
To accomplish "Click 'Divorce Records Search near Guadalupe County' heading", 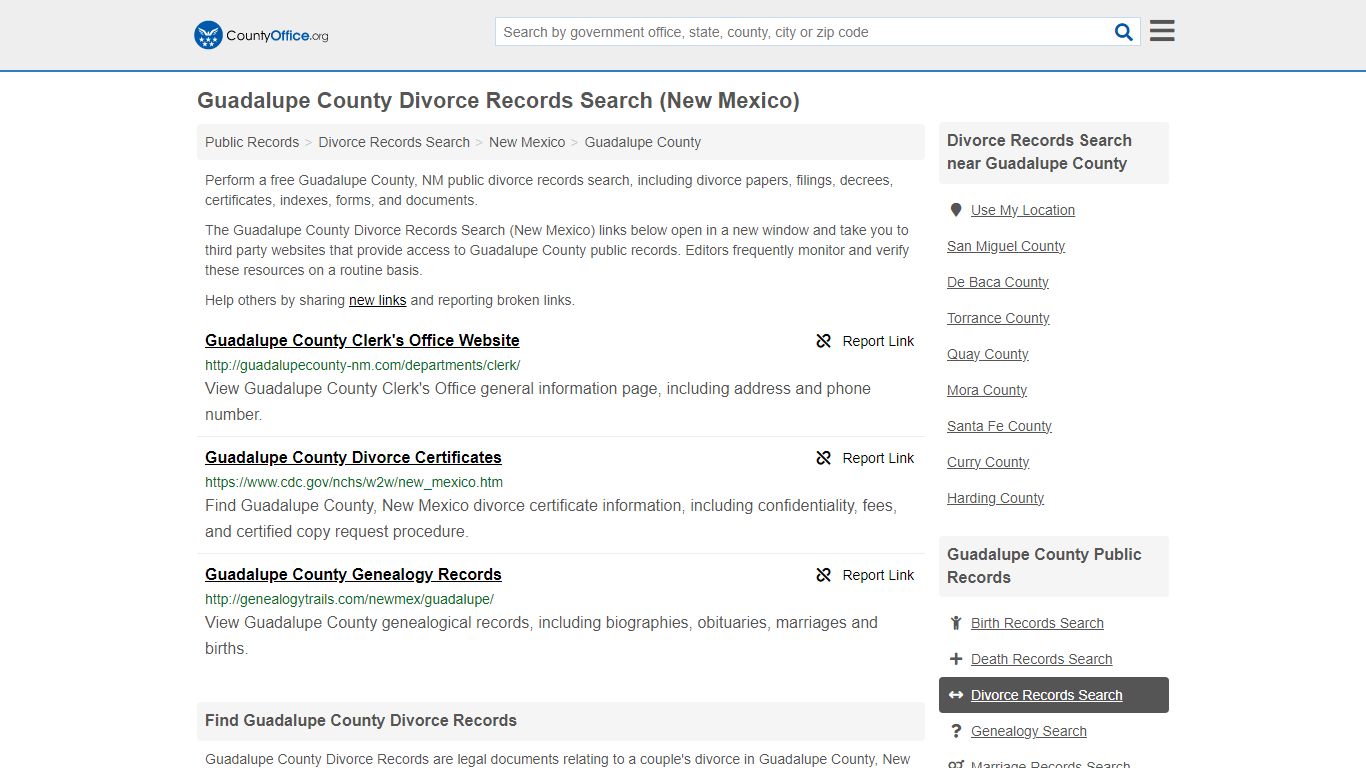I will click(1039, 152).
